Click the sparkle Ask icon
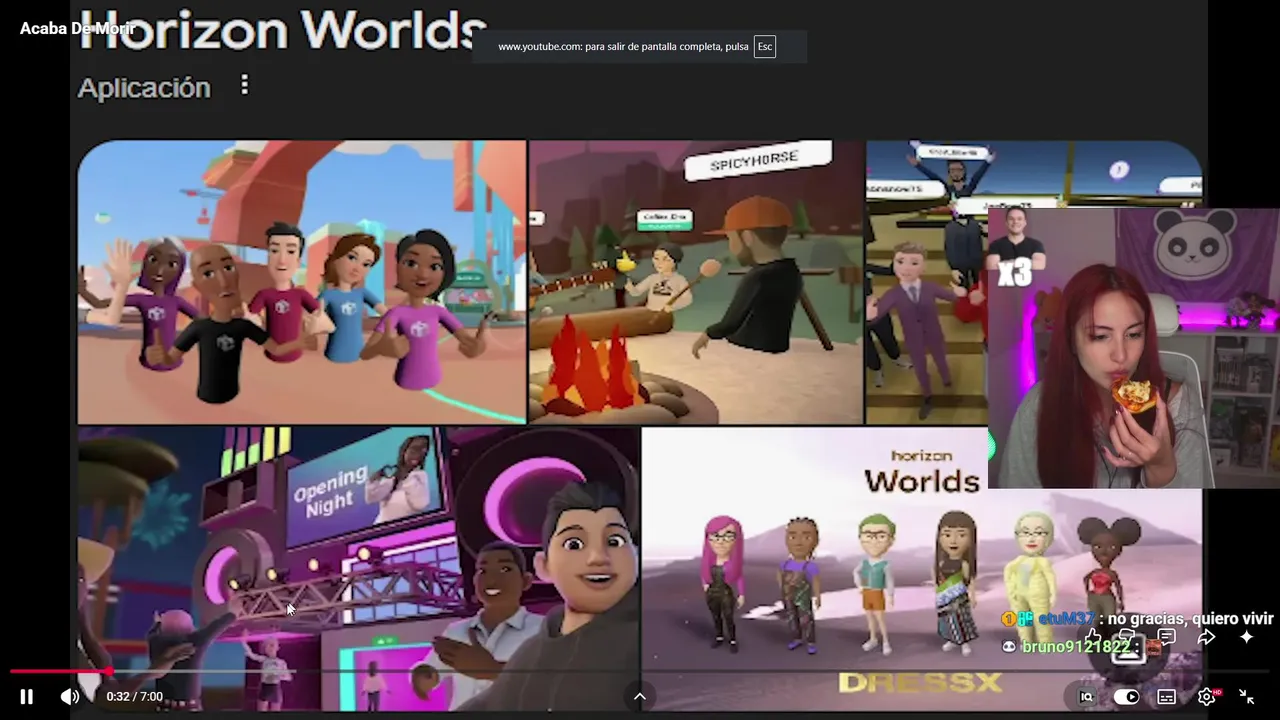 pos(1247,637)
